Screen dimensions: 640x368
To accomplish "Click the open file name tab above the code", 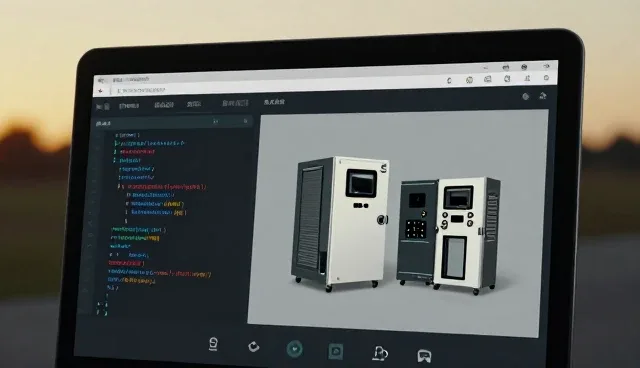I will click(x=103, y=123).
